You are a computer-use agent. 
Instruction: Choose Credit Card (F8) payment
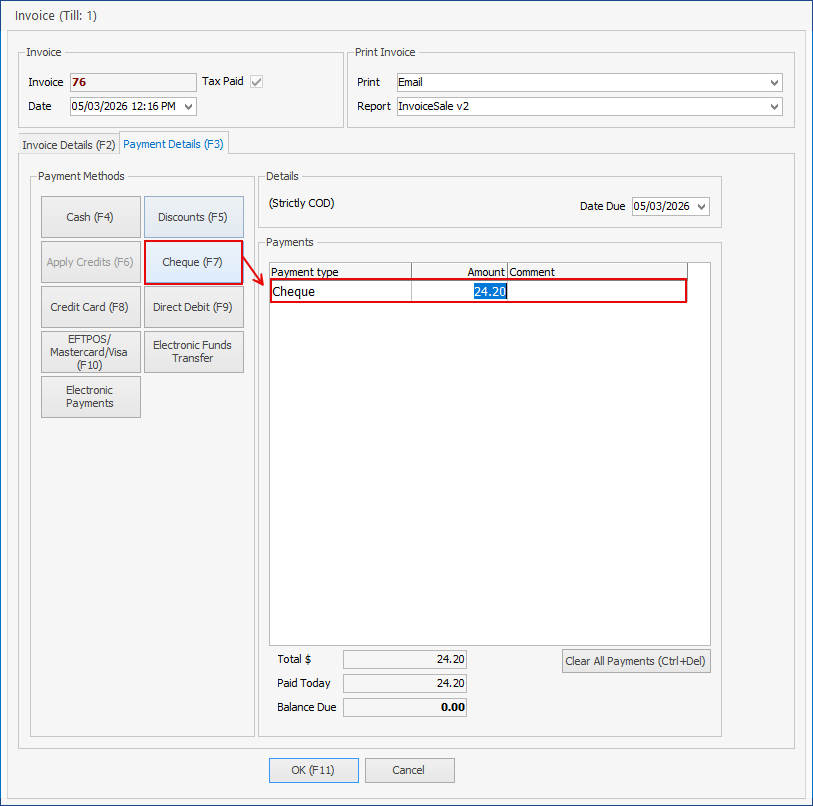click(x=91, y=307)
